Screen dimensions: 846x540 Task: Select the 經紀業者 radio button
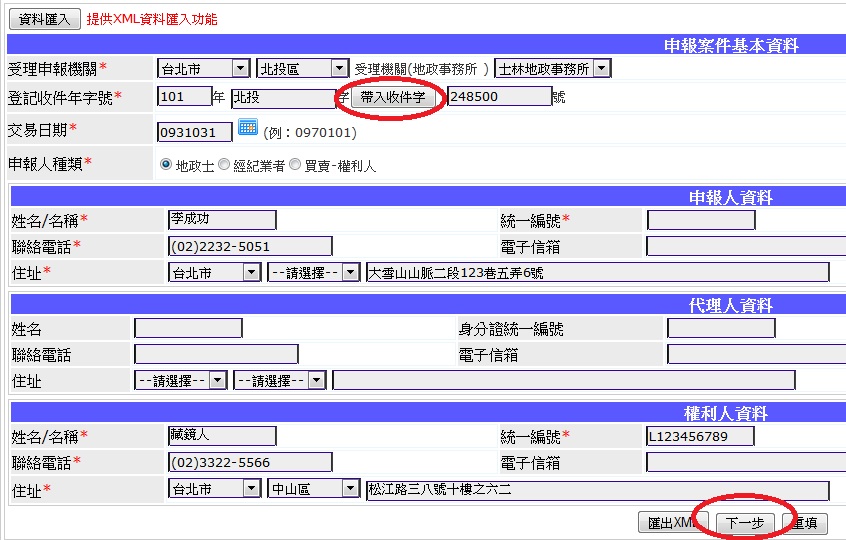pyautogui.click(x=224, y=165)
